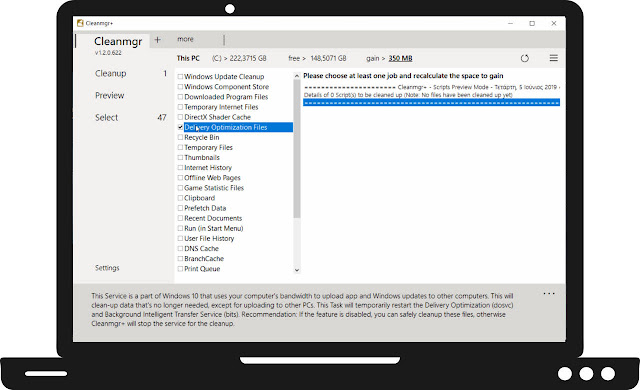Click the refresh recalculate icon
640x390 pixels.
click(524, 58)
